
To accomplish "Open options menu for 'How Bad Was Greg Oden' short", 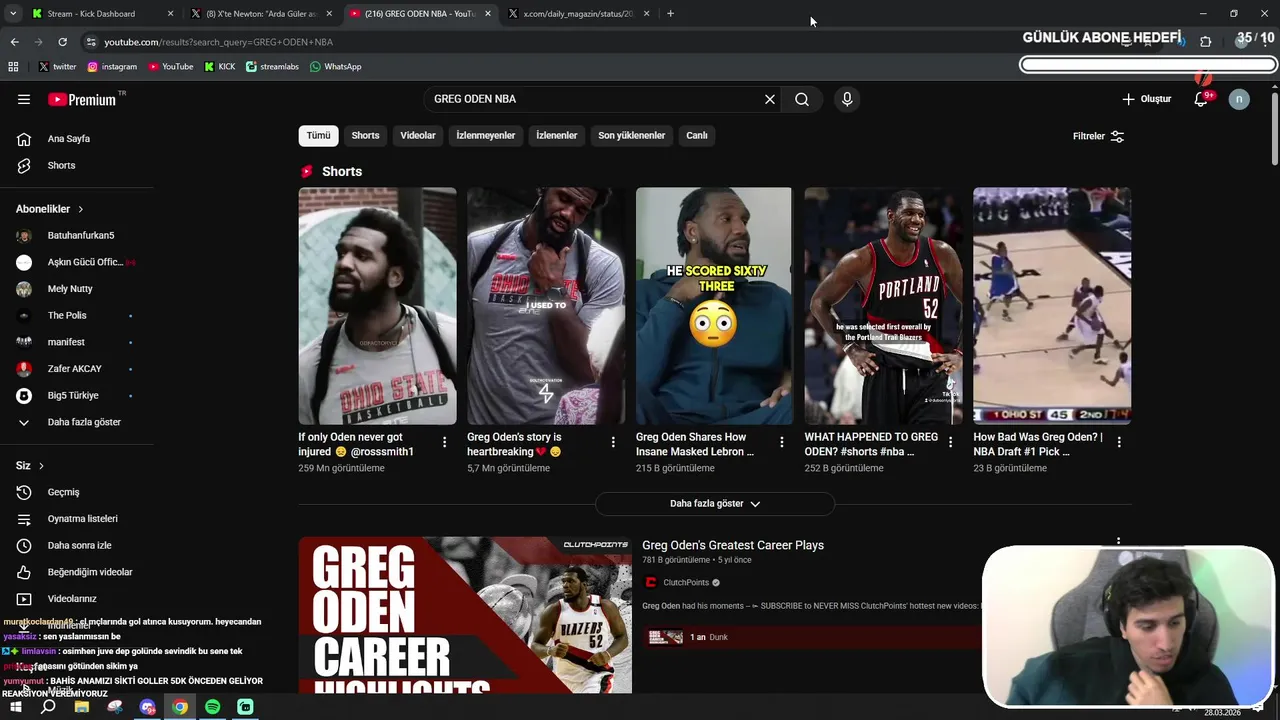I will click(1119, 442).
